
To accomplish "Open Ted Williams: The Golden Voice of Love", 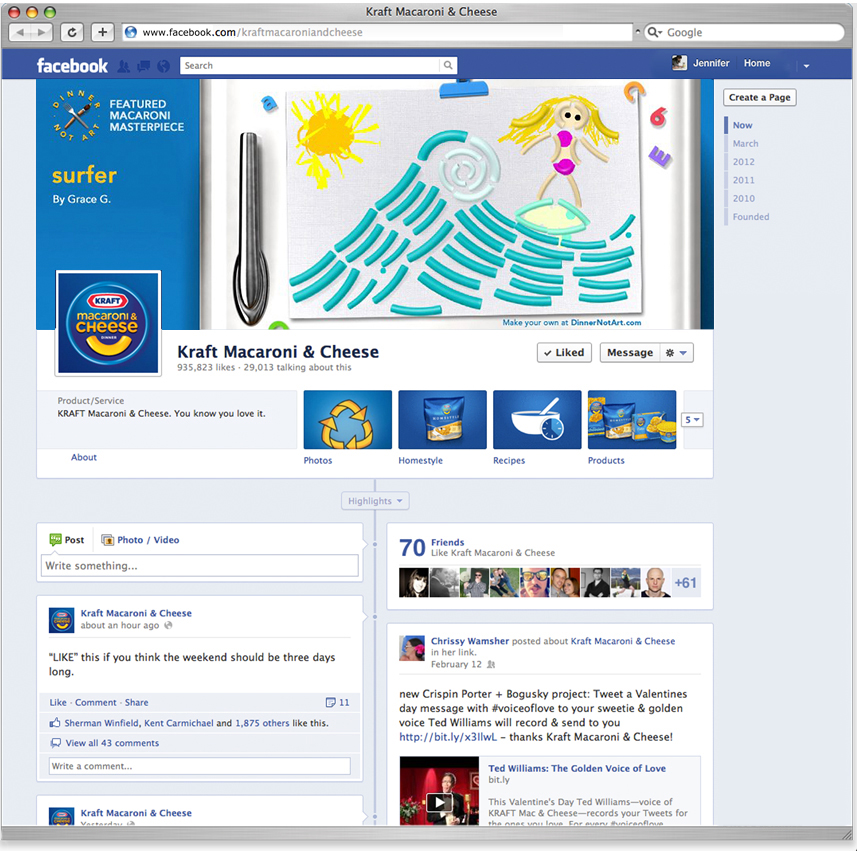I will [x=577, y=768].
